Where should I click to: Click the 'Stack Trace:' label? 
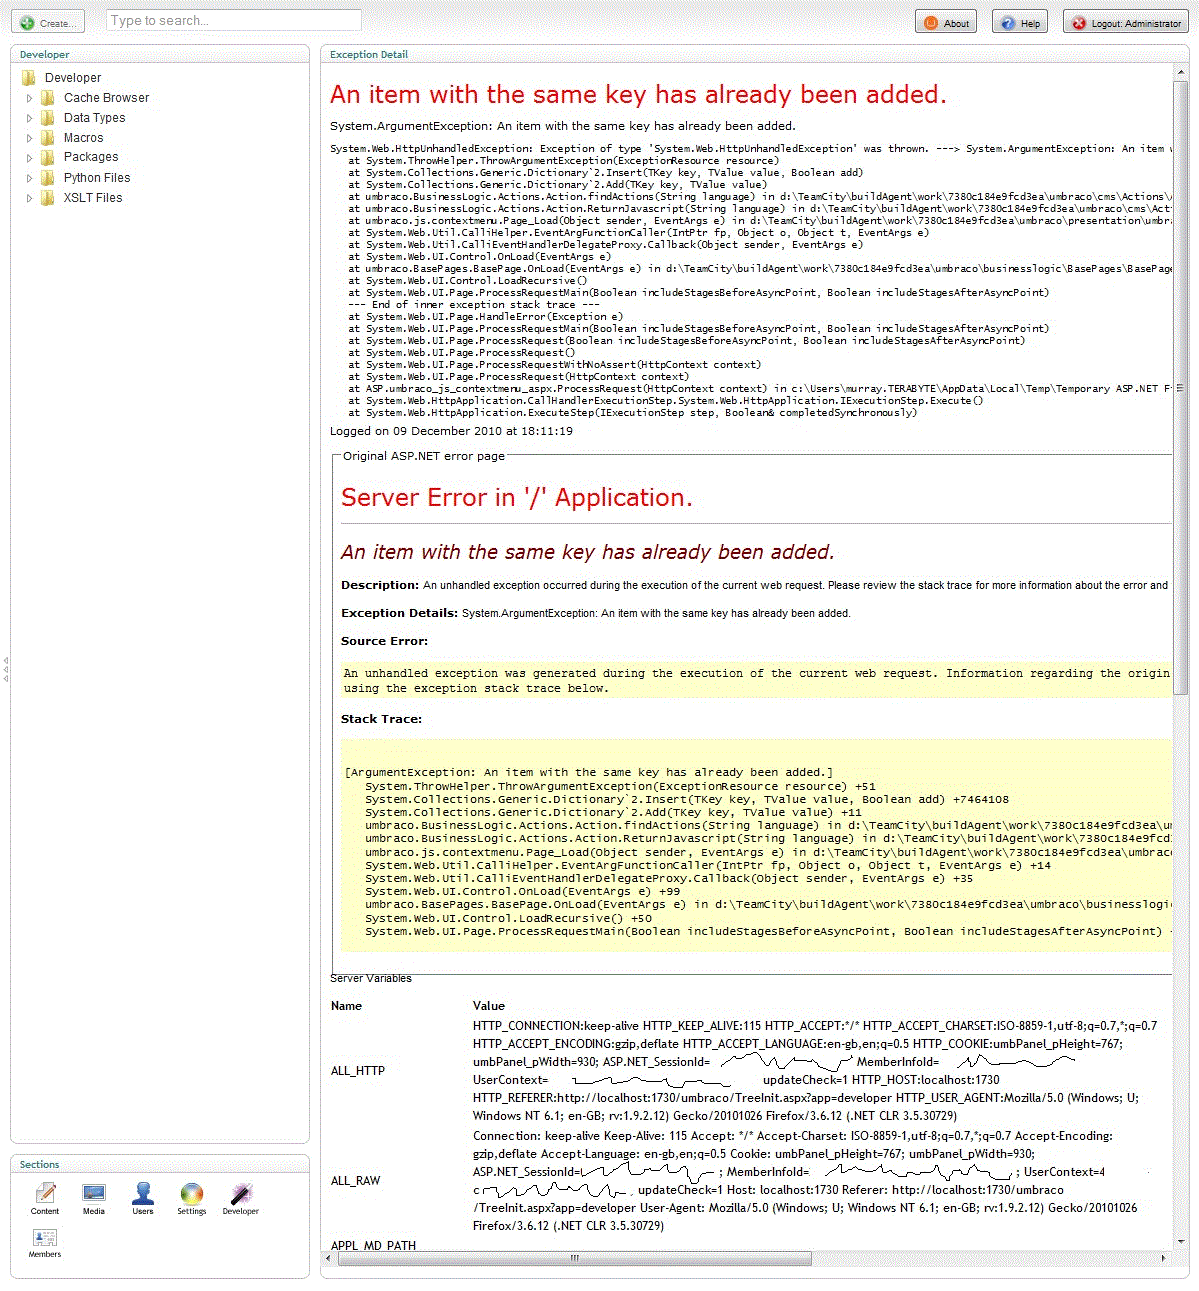click(381, 719)
